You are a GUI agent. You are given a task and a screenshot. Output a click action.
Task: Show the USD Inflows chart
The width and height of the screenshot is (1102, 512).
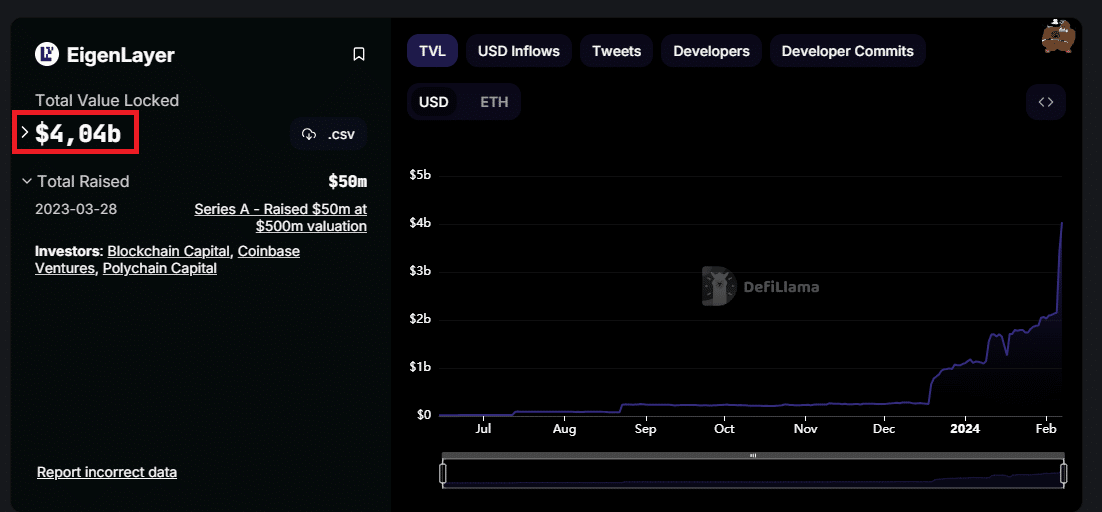click(x=519, y=51)
